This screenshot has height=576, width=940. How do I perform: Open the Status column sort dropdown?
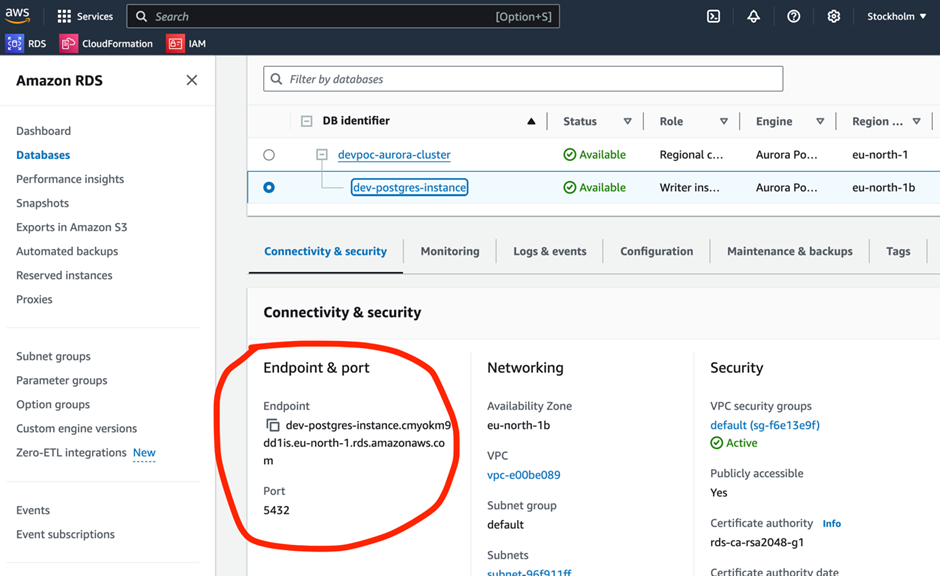pos(627,121)
